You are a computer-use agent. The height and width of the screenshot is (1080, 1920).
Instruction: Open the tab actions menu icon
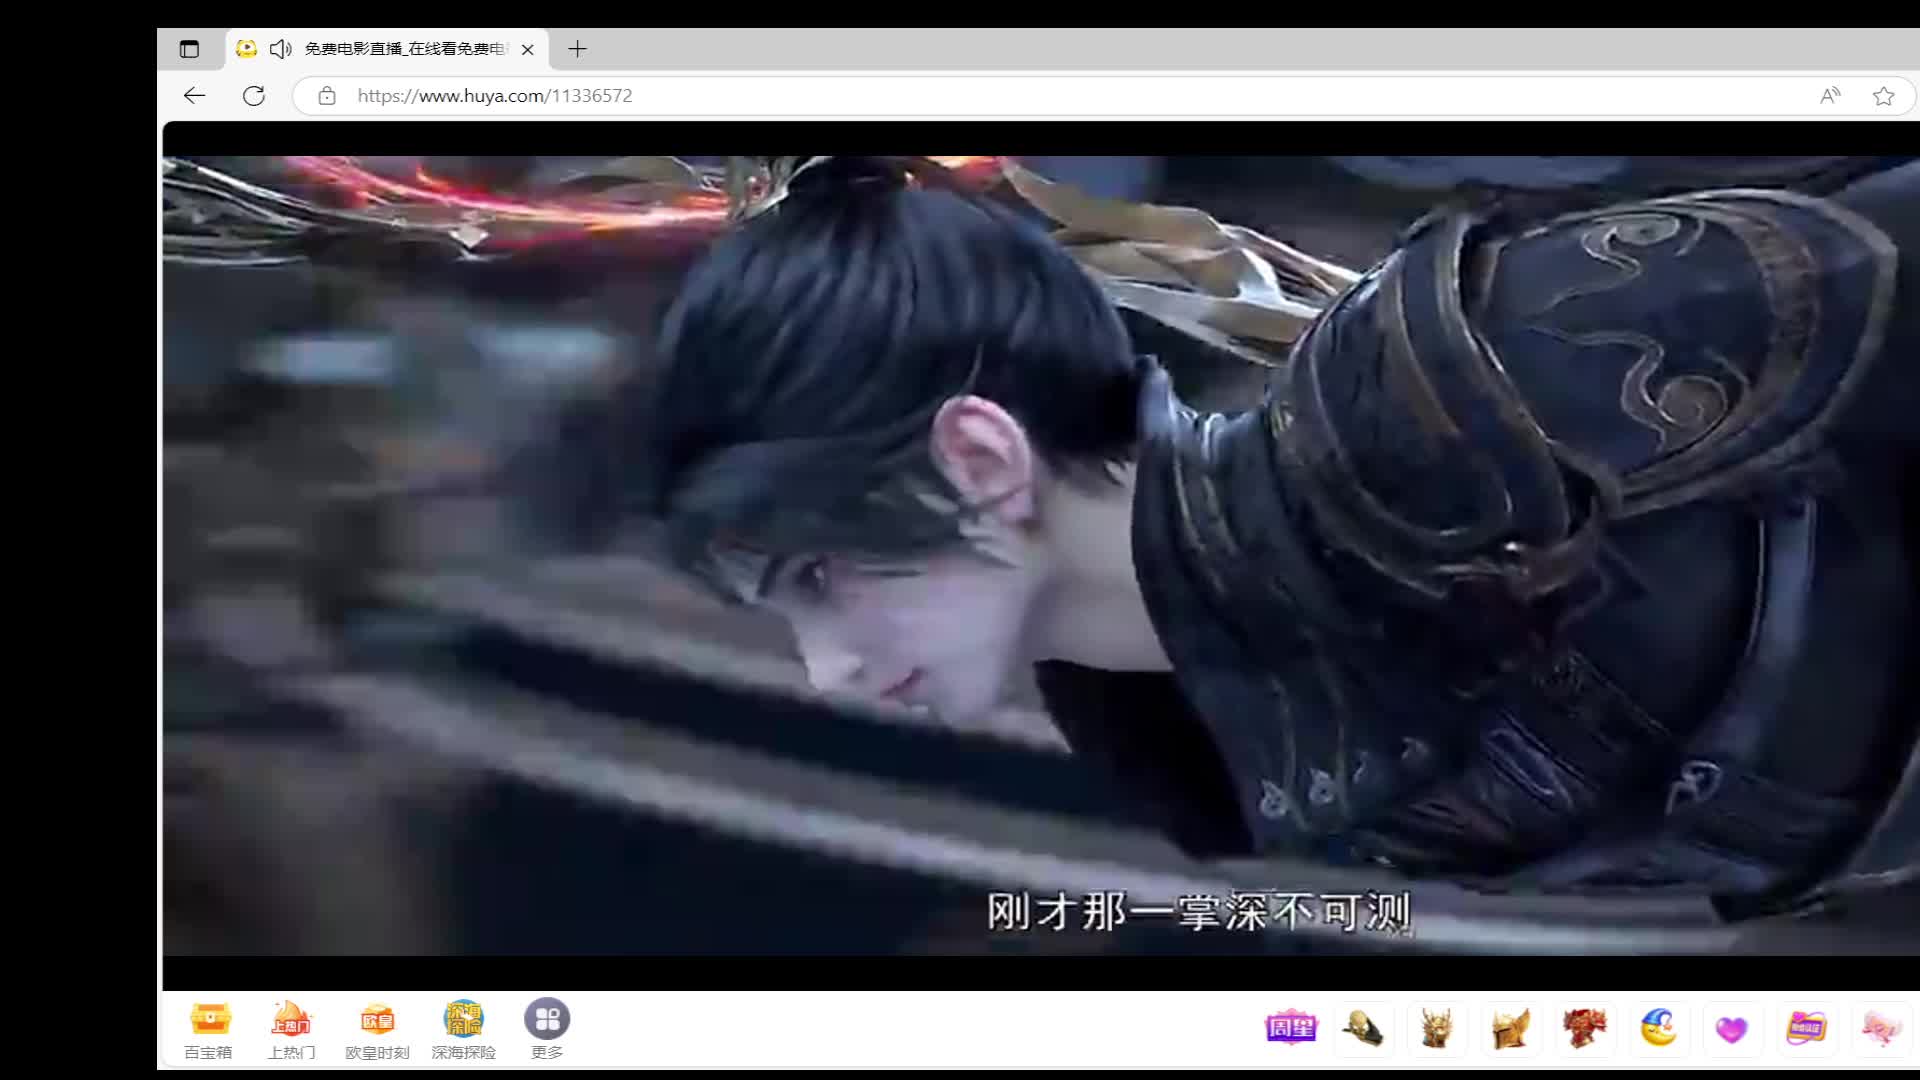click(x=189, y=49)
